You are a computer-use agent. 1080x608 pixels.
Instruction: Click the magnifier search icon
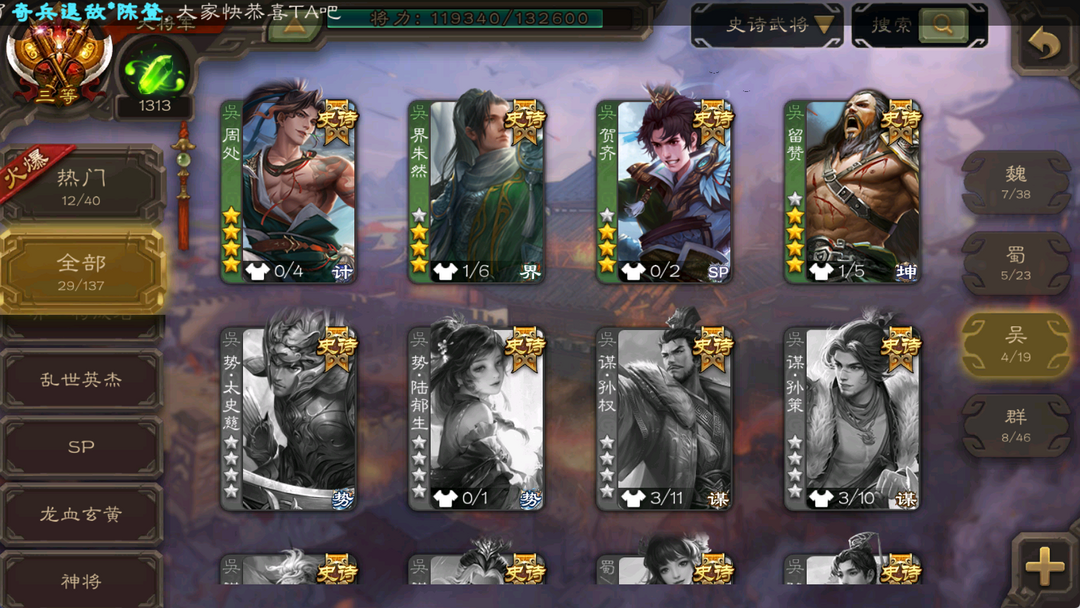click(942, 25)
